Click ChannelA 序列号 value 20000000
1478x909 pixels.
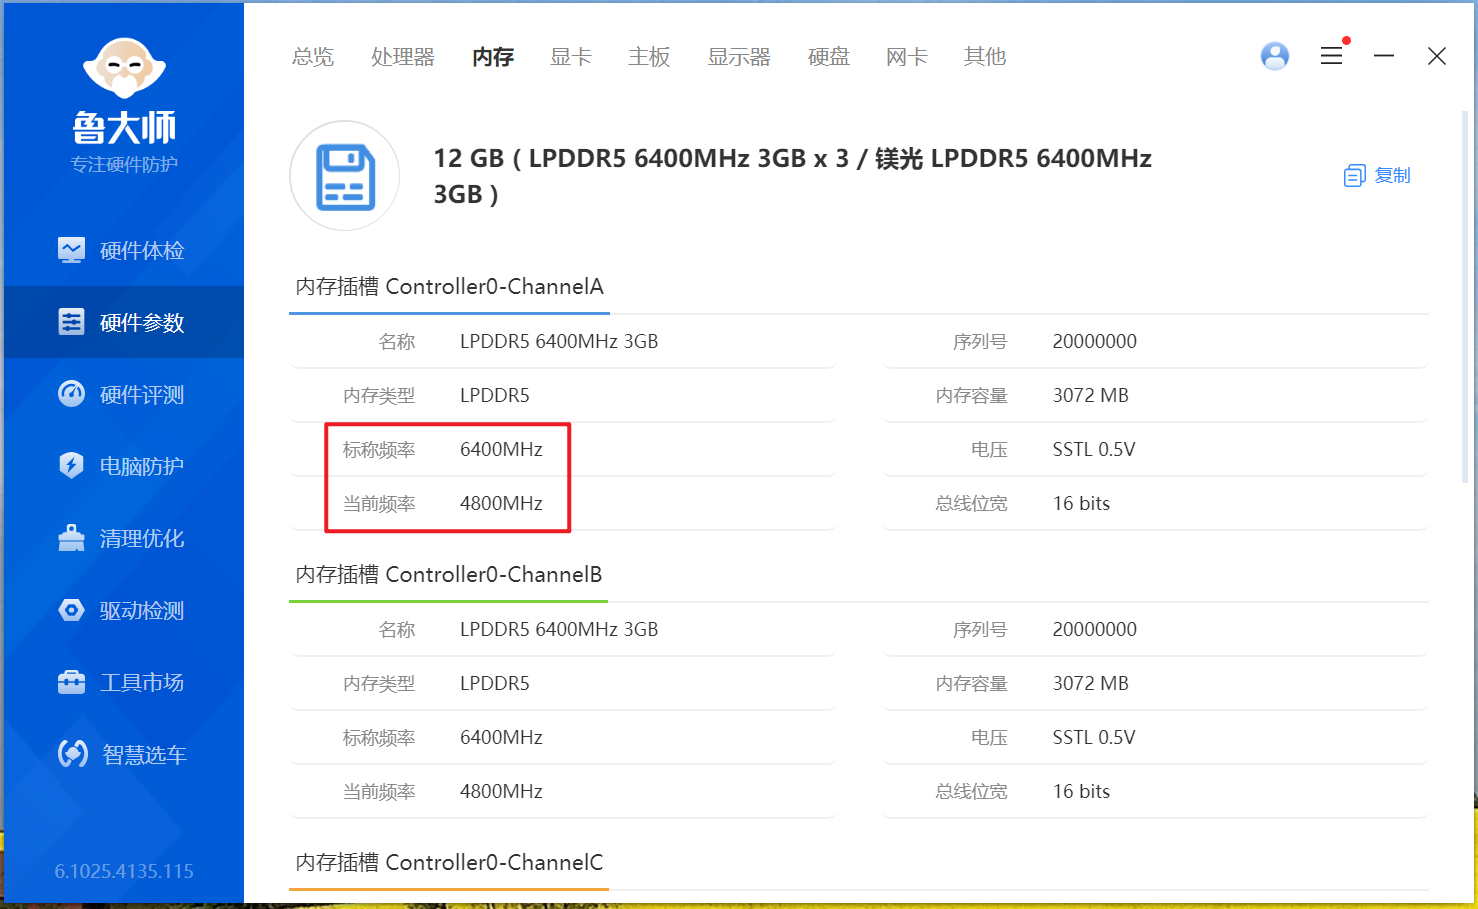(1095, 341)
